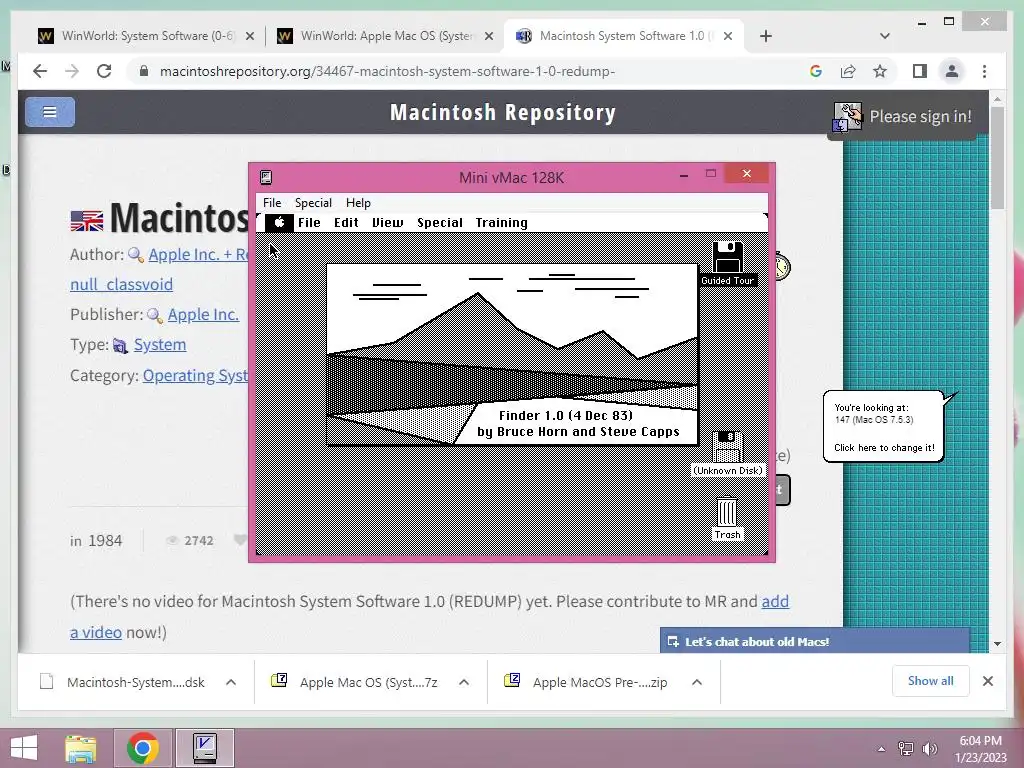Open Special menu in Mini vMac window
The width and height of the screenshot is (1024, 768).
click(313, 202)
